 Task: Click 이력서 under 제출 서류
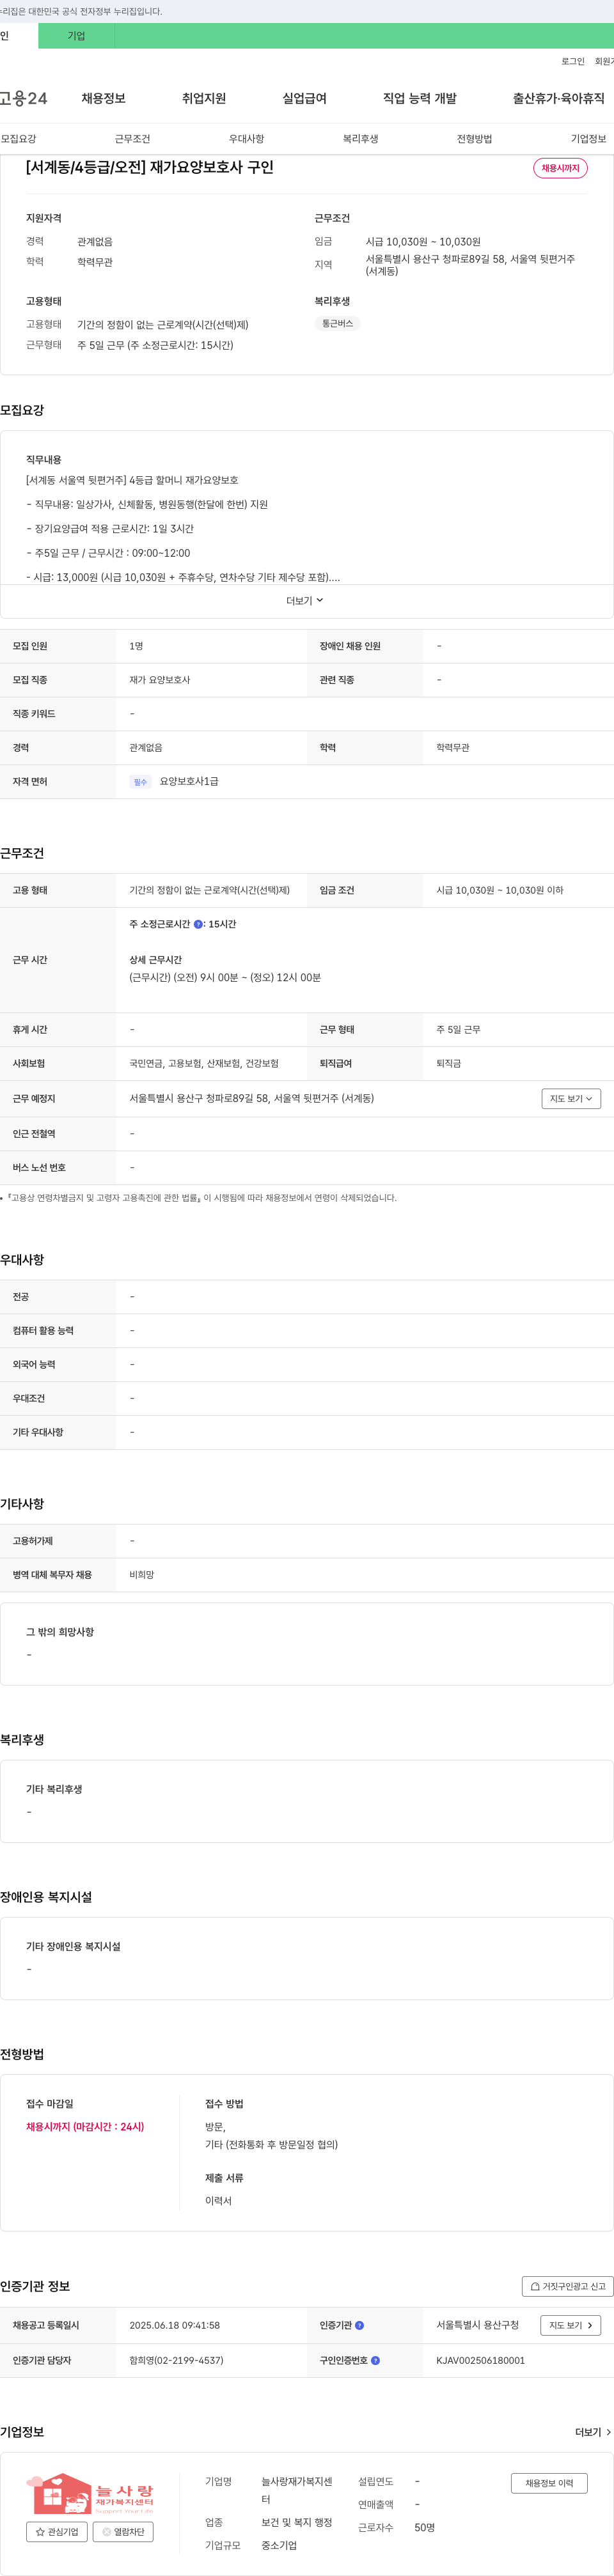(x=218, y=2200)
